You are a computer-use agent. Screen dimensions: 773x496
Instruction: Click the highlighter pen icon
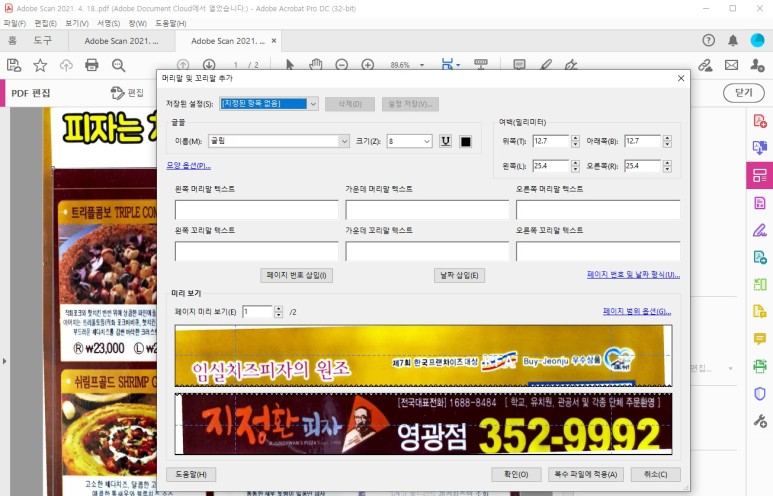546,65
